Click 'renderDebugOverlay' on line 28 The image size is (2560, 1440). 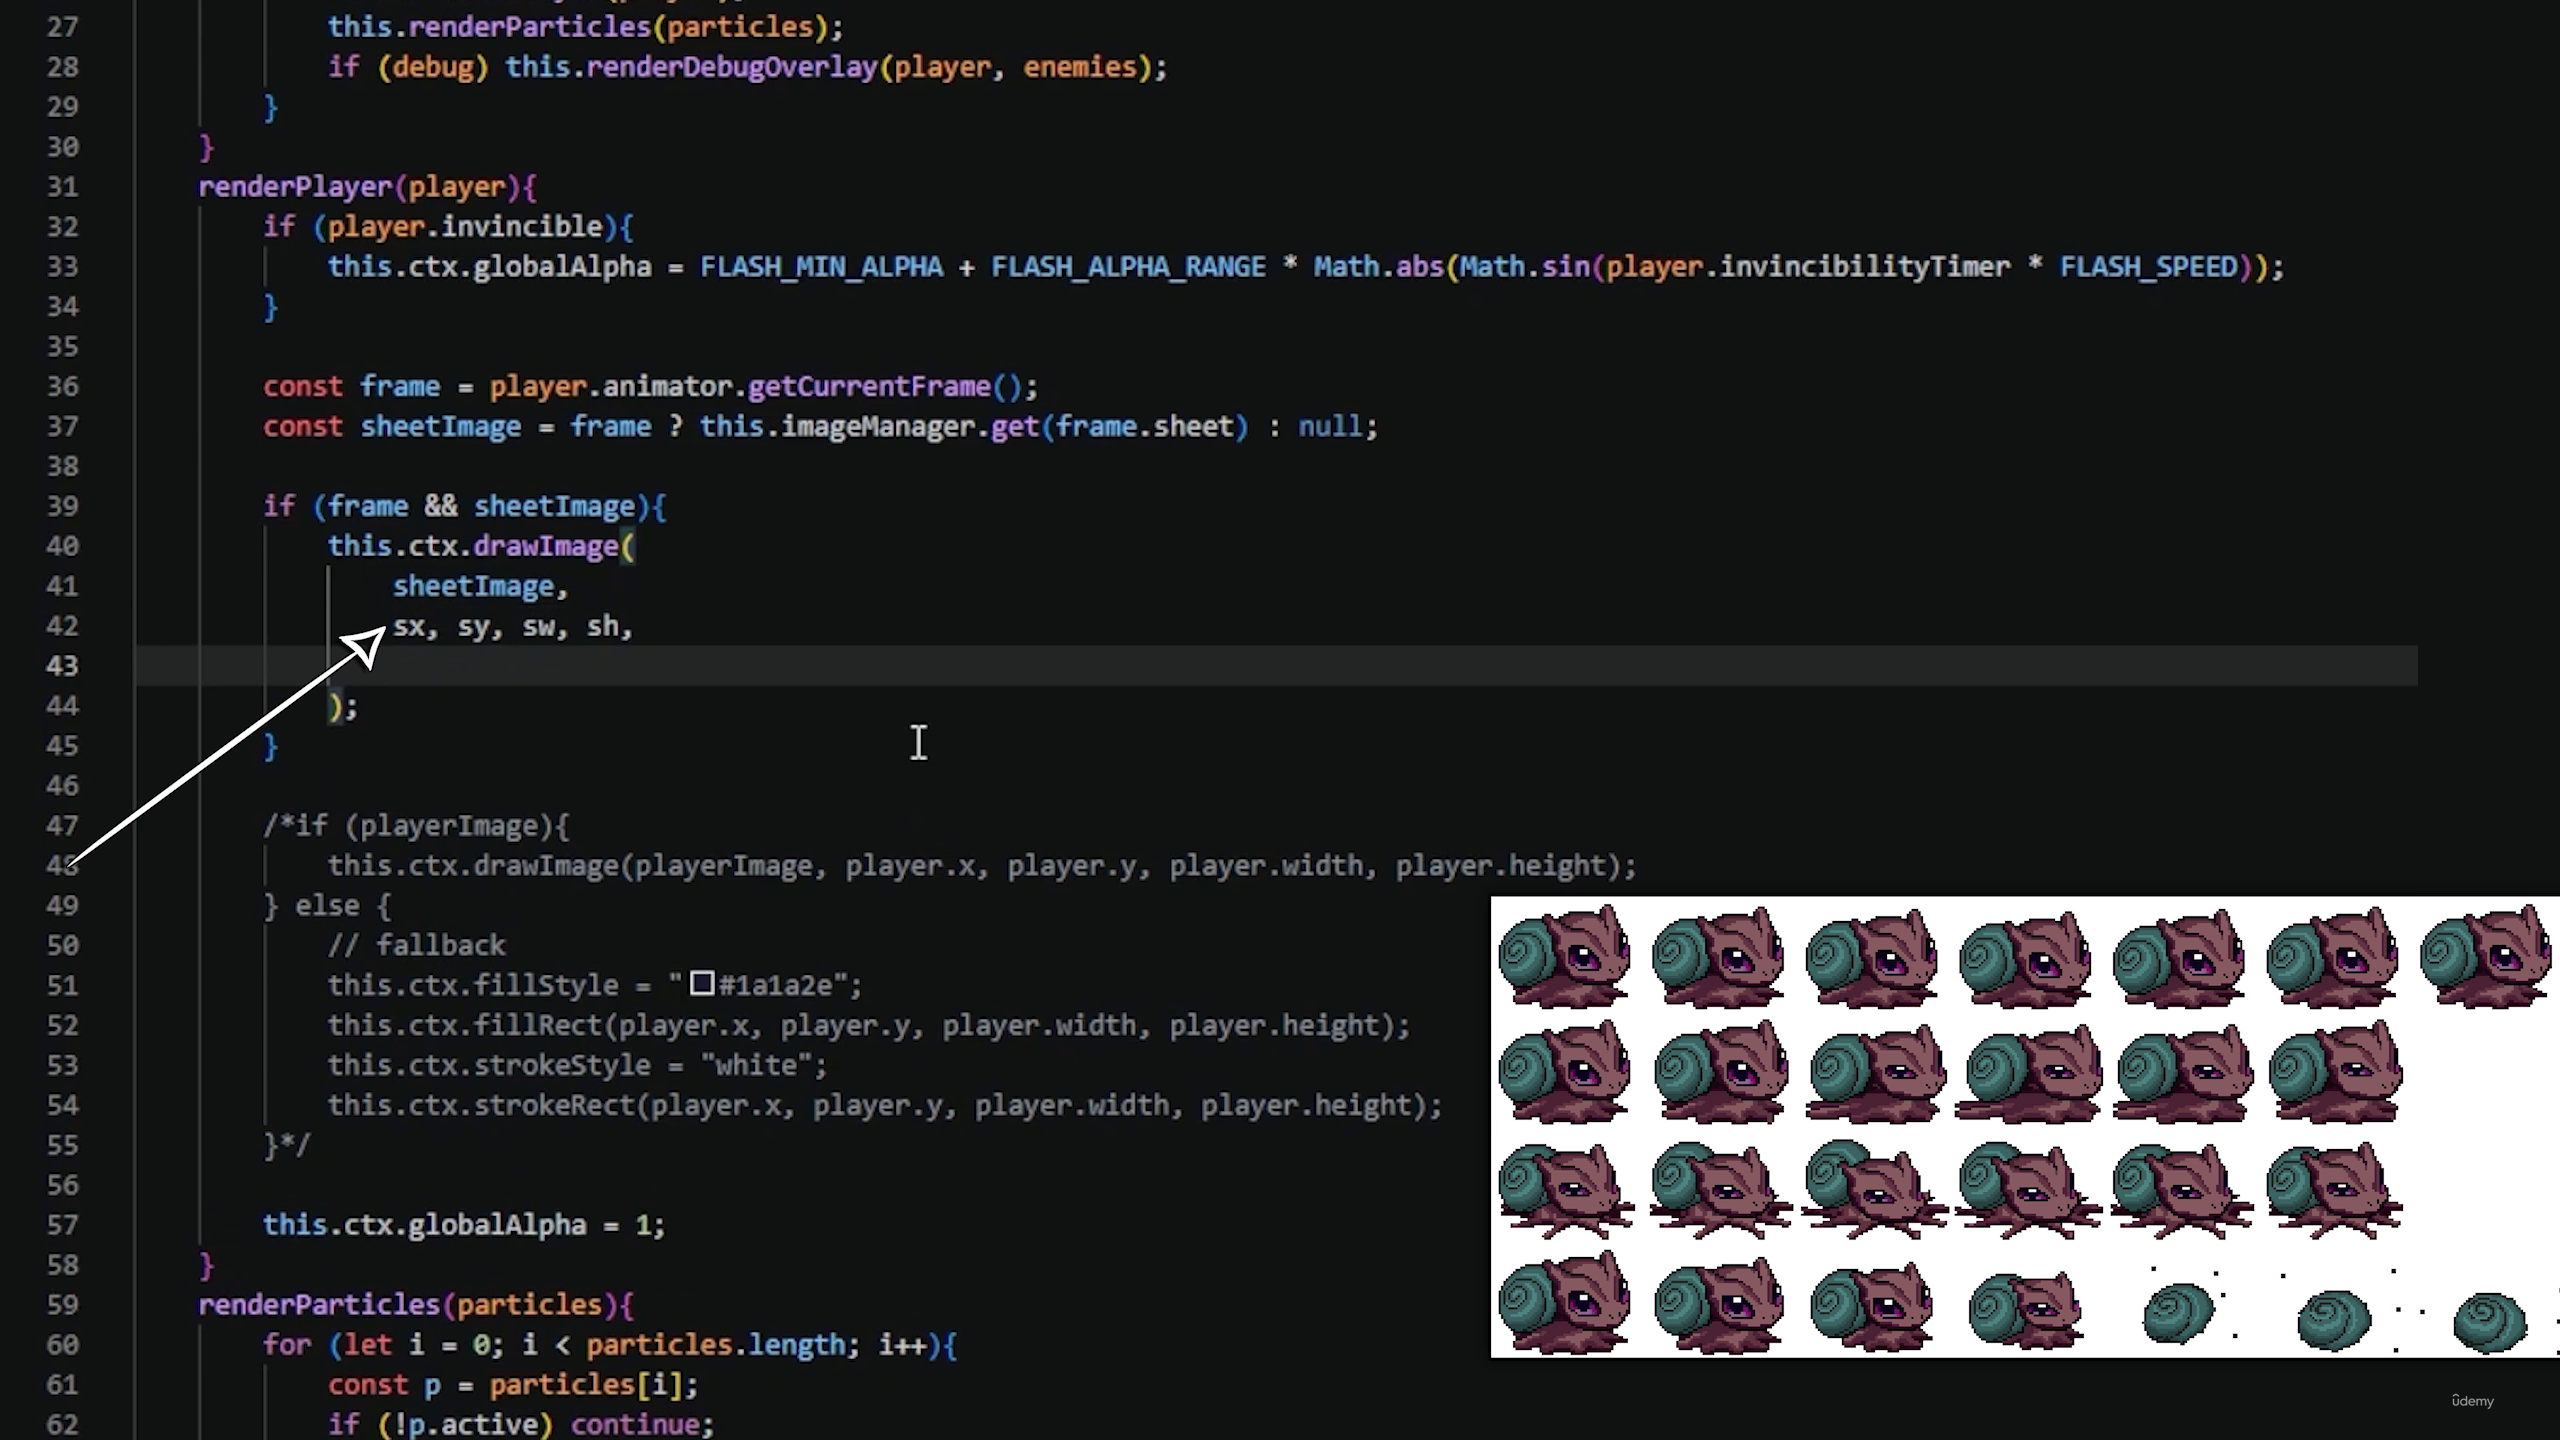(x=731, y=67)
